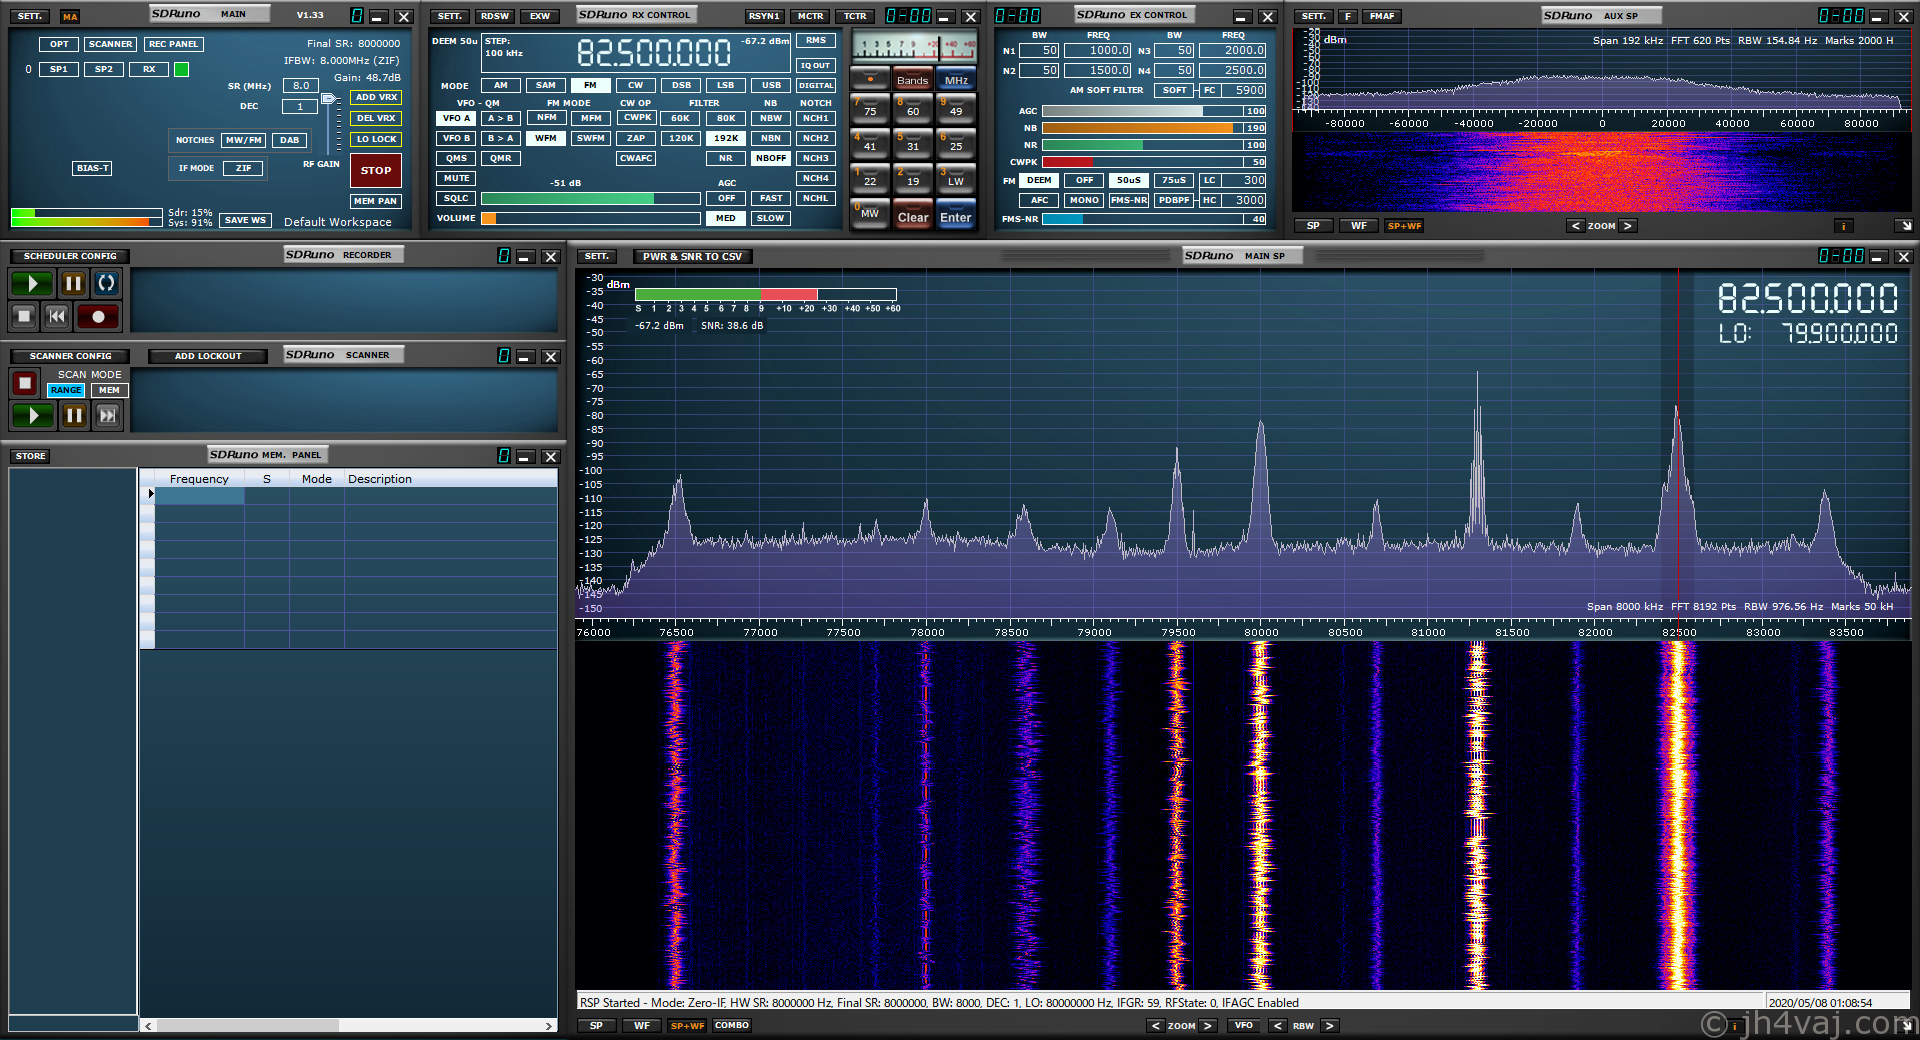Click ADD VRX button

(x=376, y=98)
